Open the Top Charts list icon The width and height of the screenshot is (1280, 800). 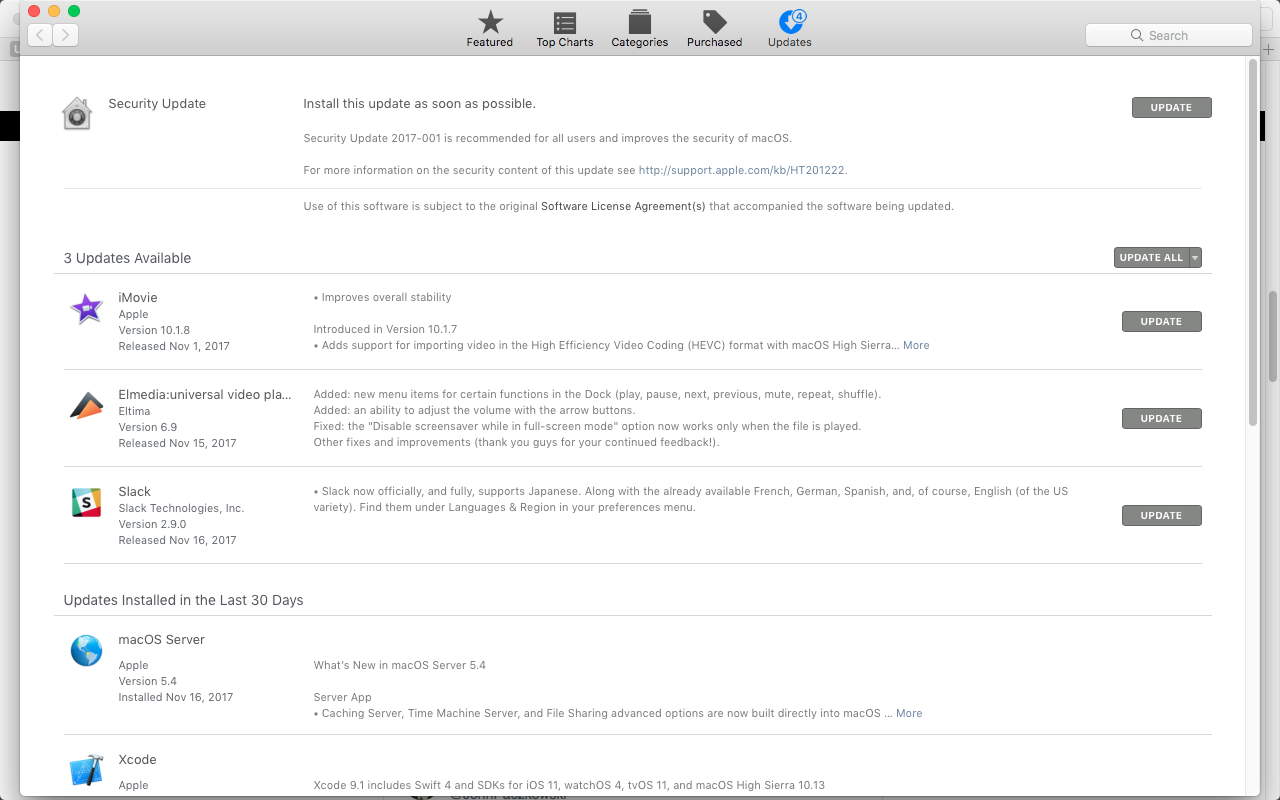(x=565, y=22)
